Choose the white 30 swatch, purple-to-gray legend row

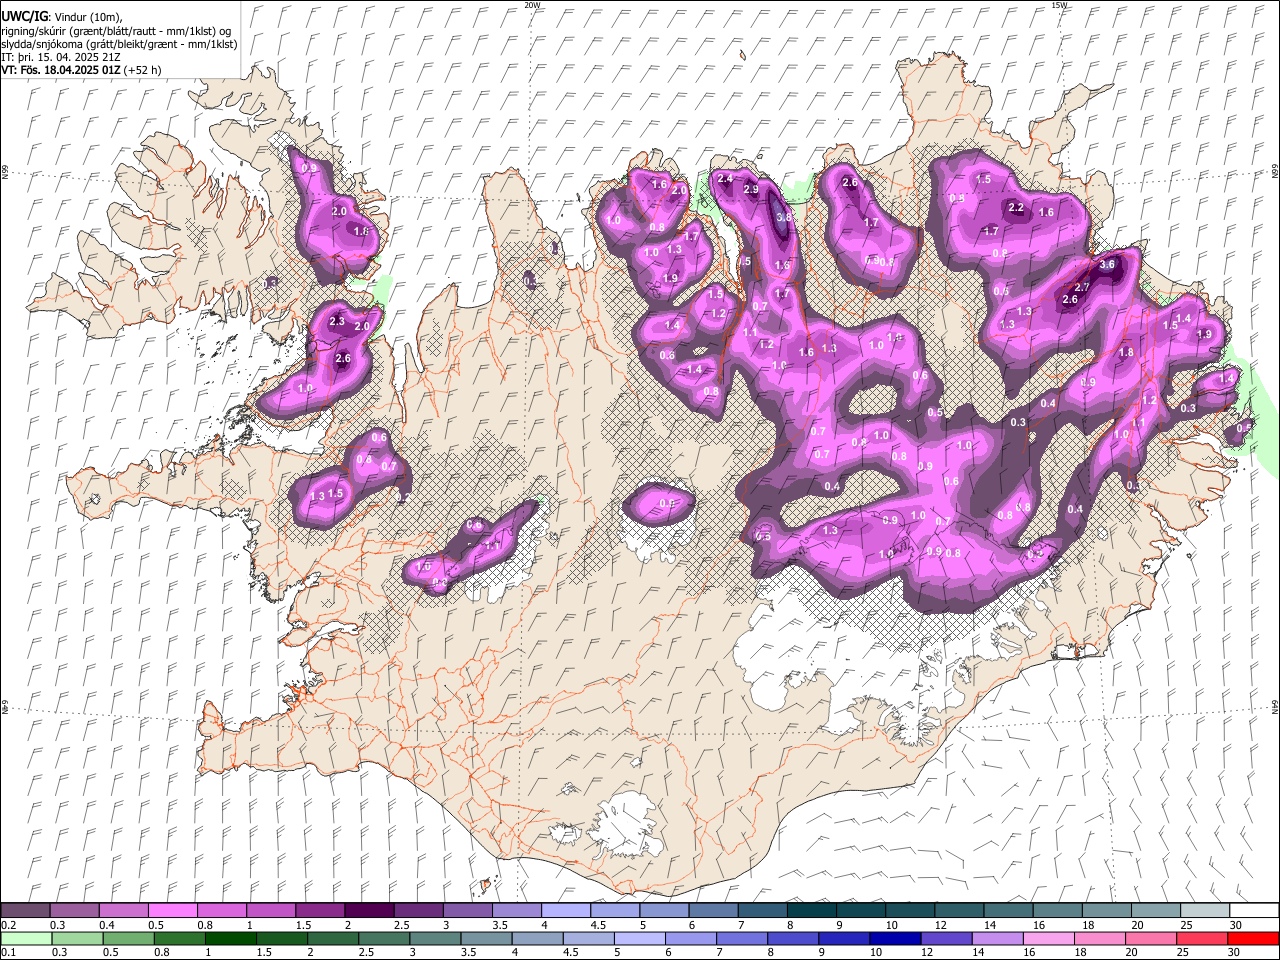[1253, 911]
